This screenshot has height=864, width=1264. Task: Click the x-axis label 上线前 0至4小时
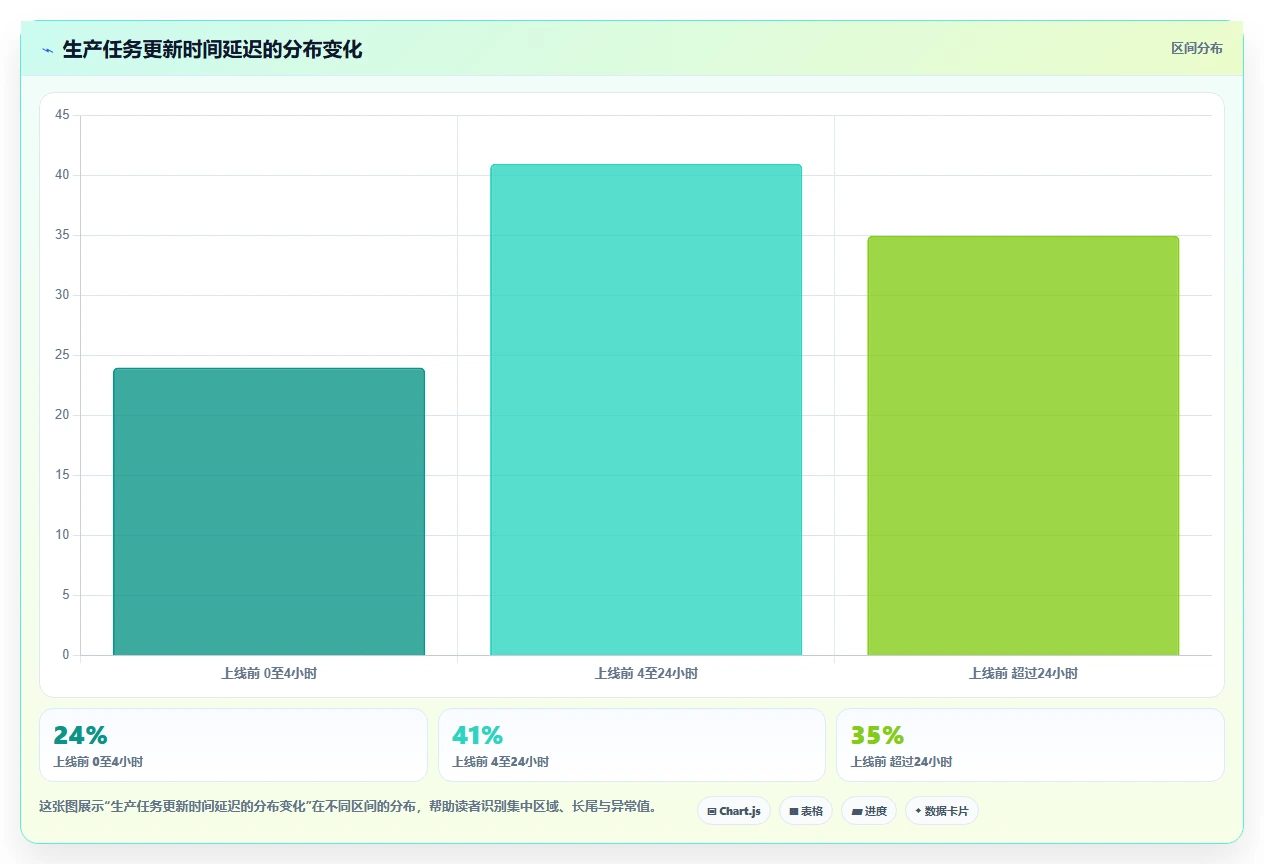tap(269, 674)
